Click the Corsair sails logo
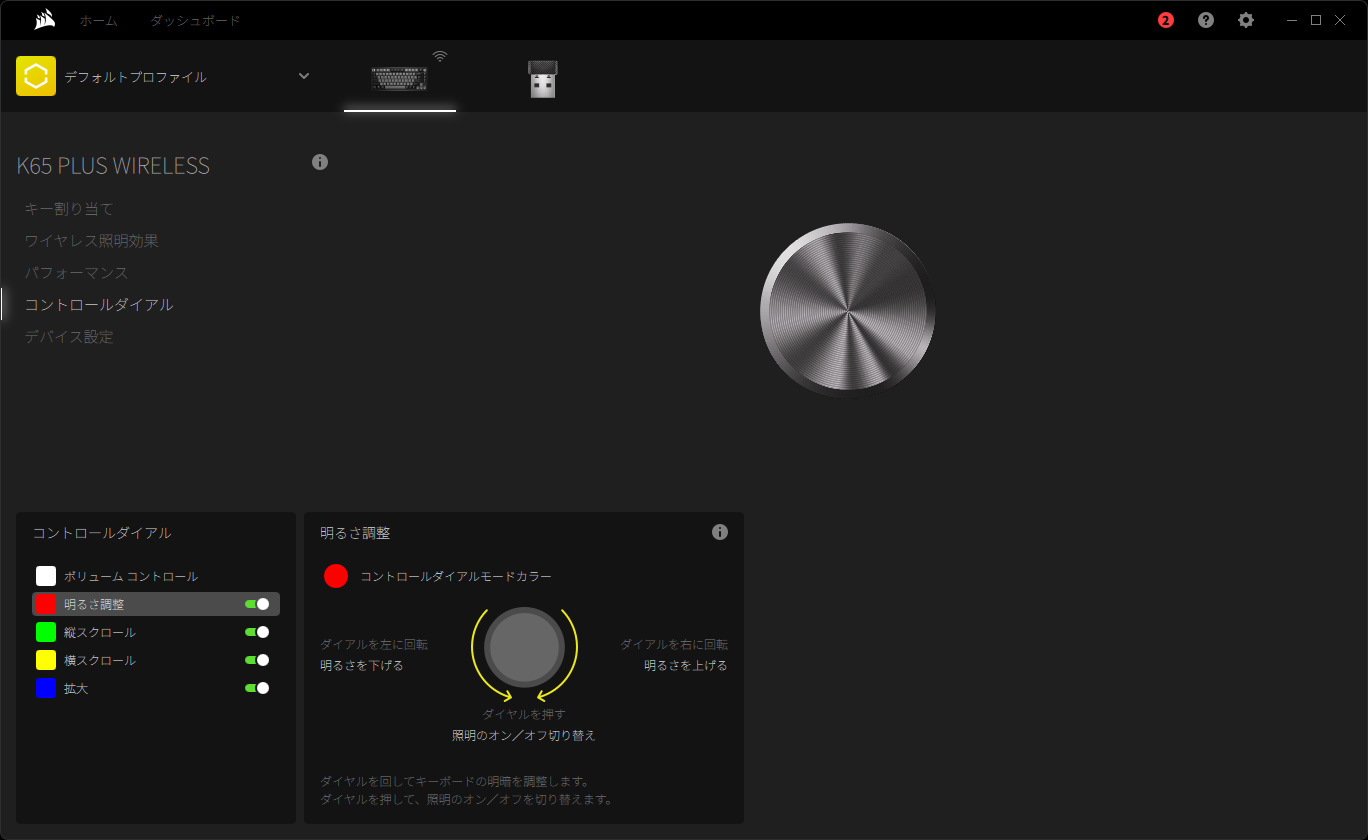1368x840 pixels. pos(44,20)
